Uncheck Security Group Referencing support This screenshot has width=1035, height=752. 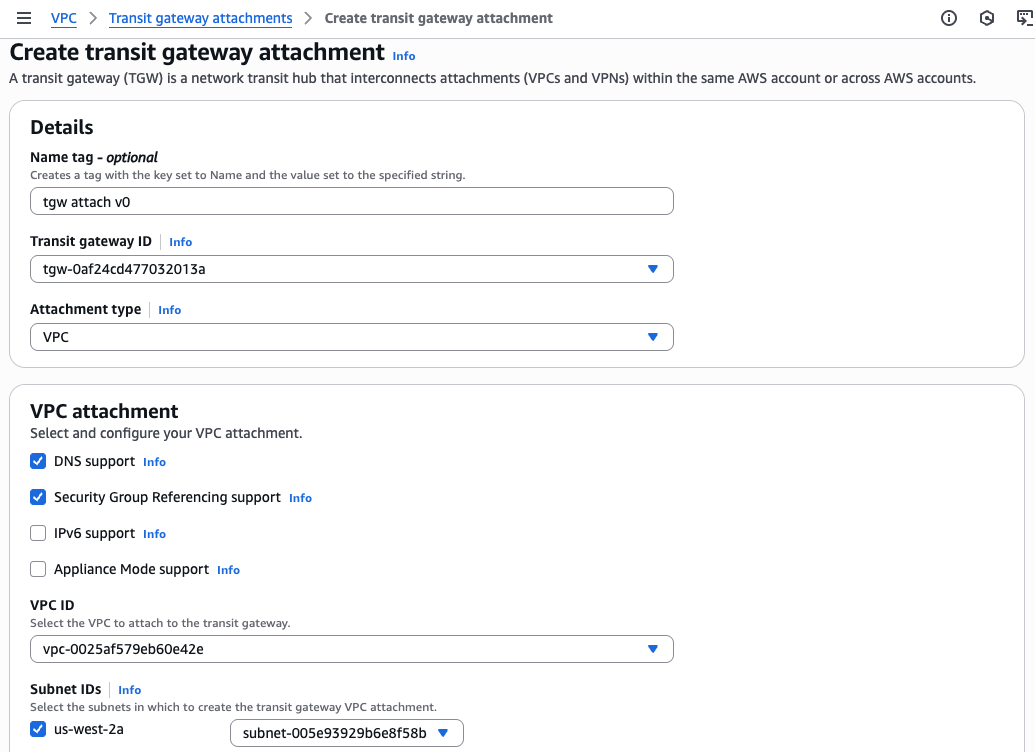pyautogui.click(x=38, y=497)
